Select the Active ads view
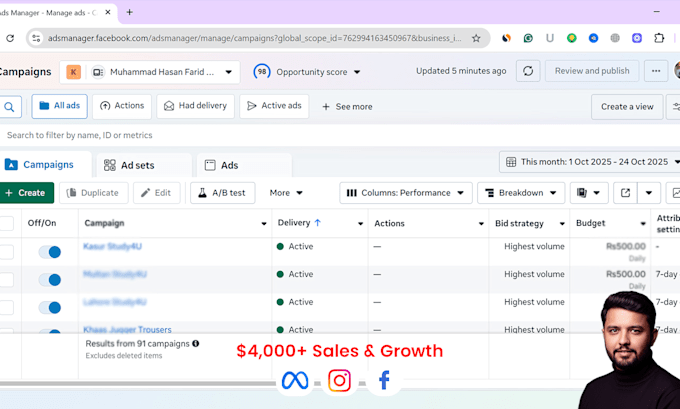Screen dimensions: 680x409 pos(274,106)
